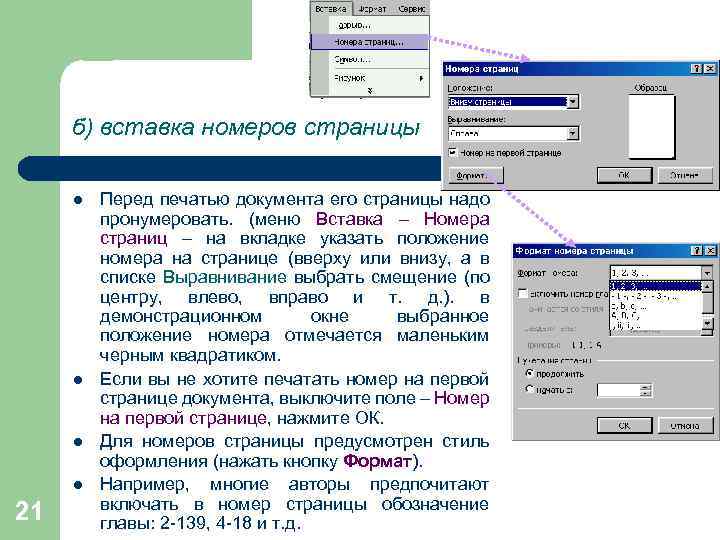Click OK in Номера страниц dialog
Screen dimensions: 720x540
[x=624, y=175]
